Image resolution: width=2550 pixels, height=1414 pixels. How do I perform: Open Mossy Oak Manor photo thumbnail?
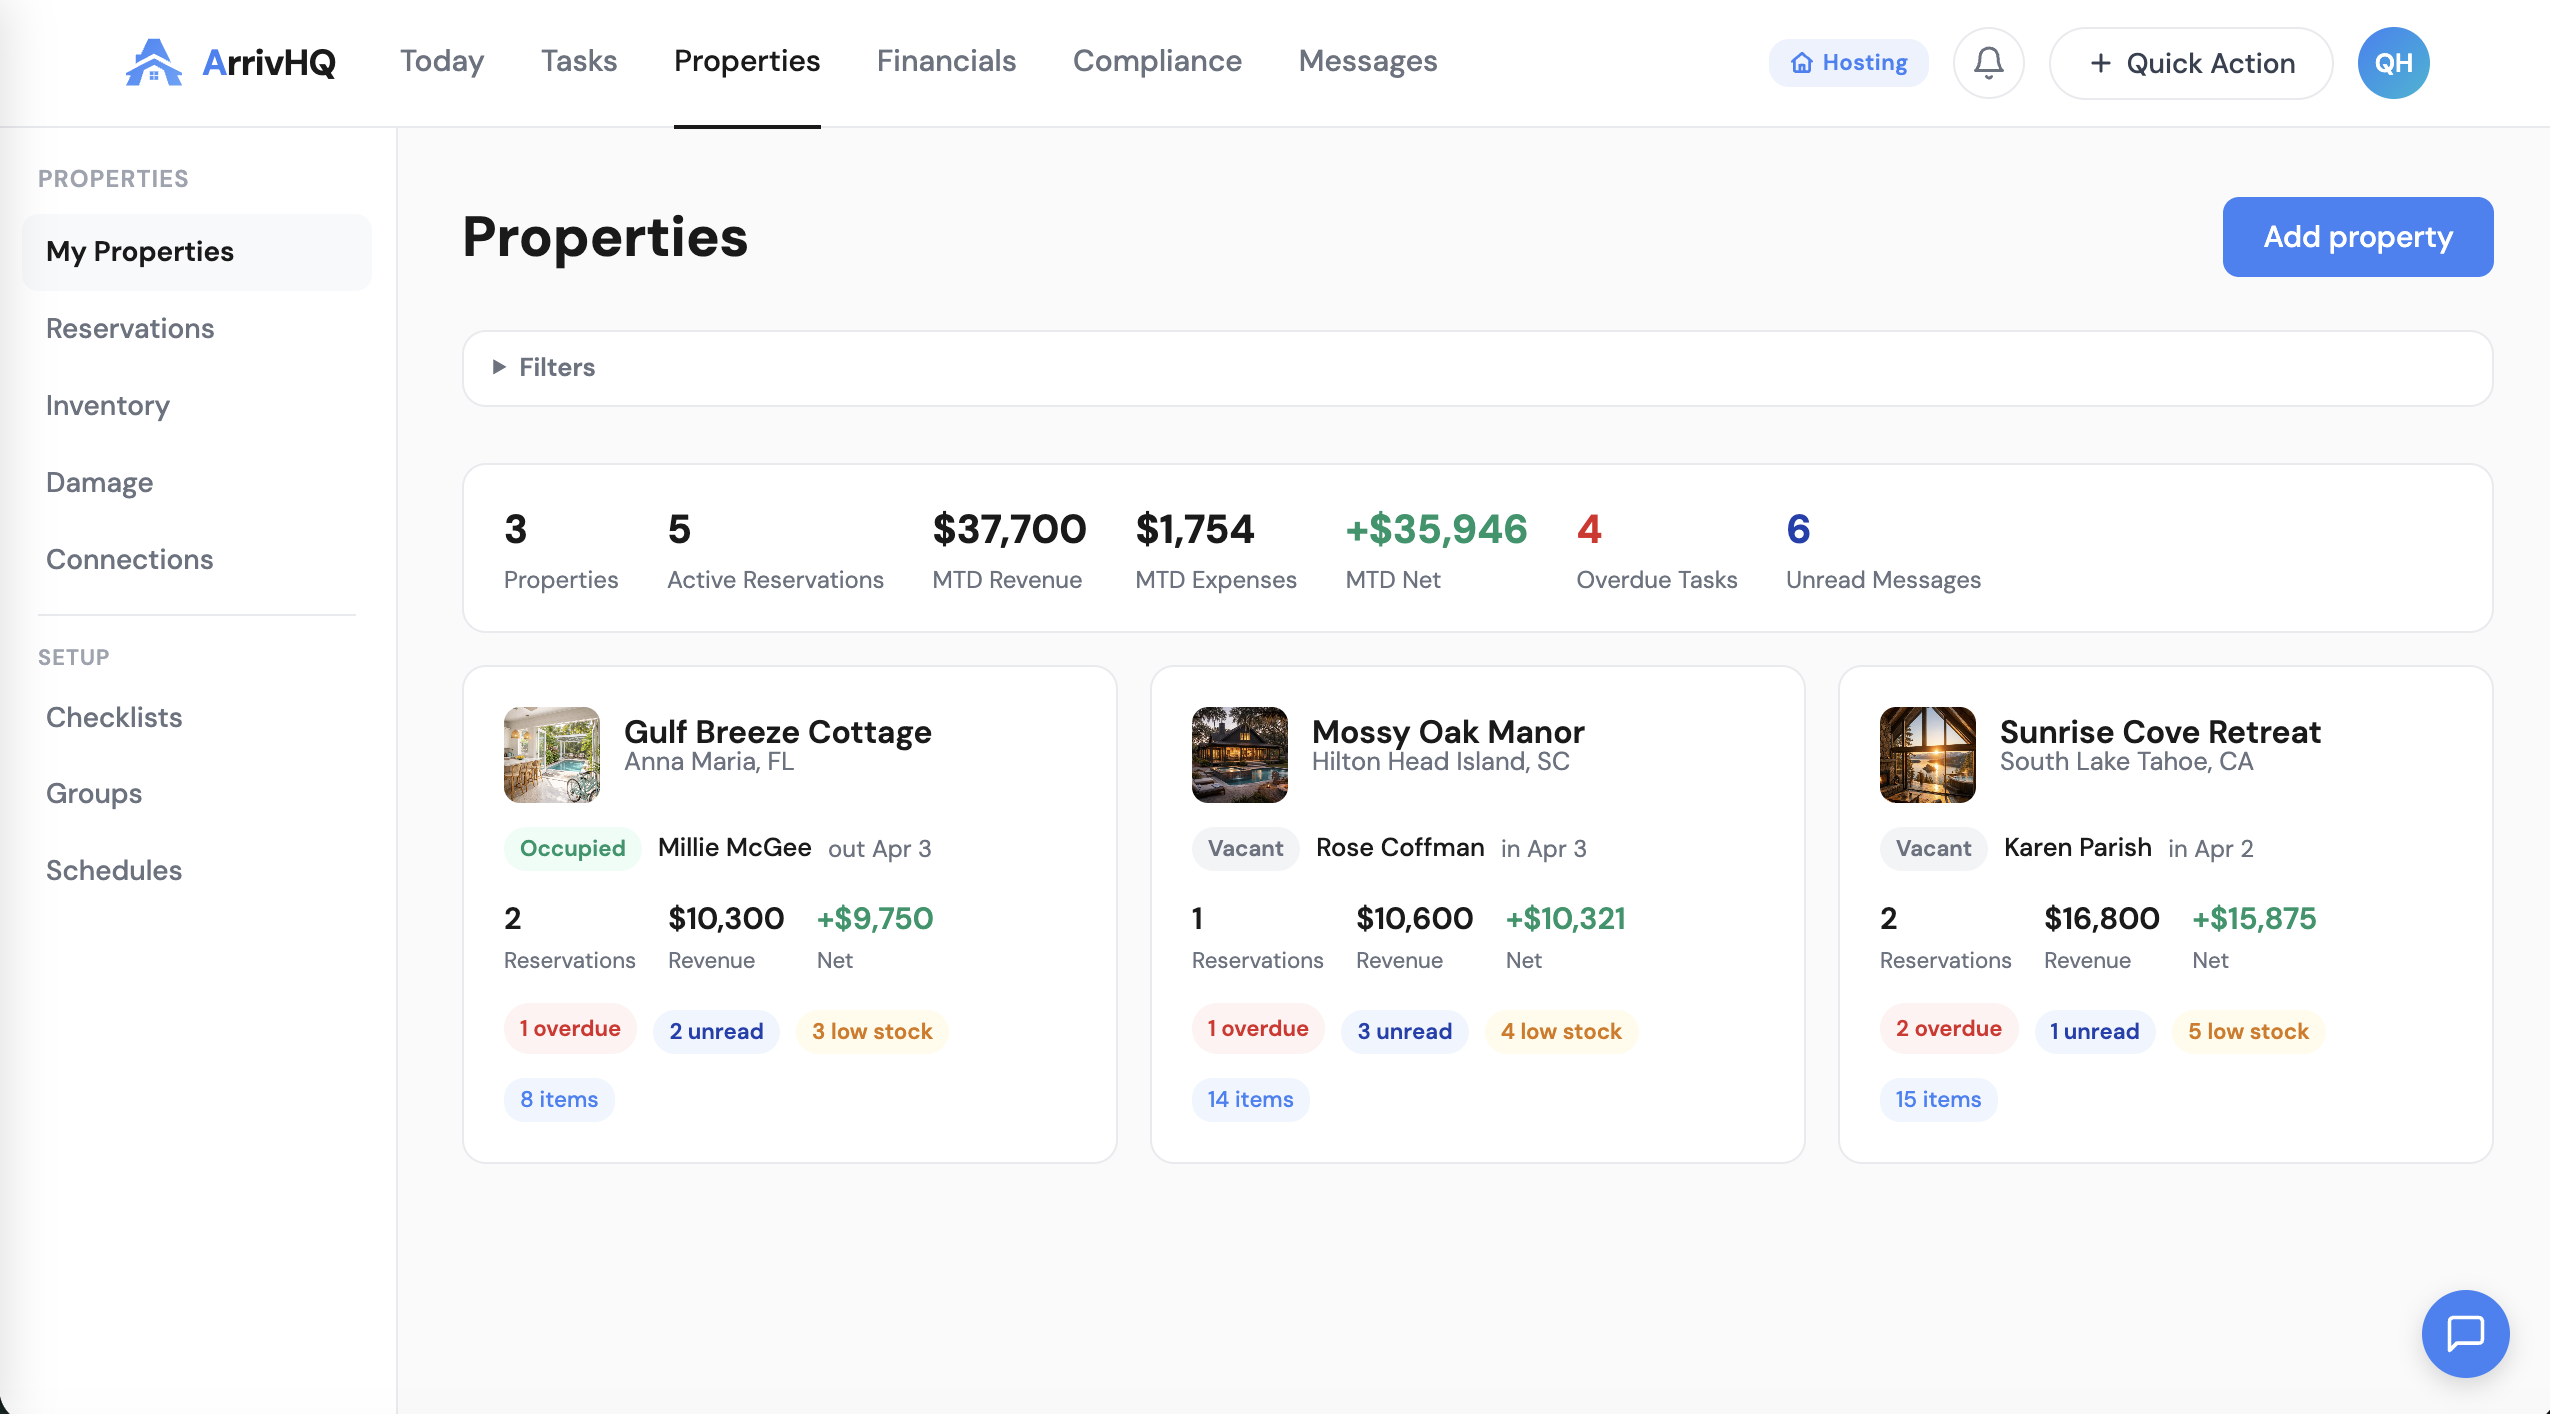(x=1240, y=754)
